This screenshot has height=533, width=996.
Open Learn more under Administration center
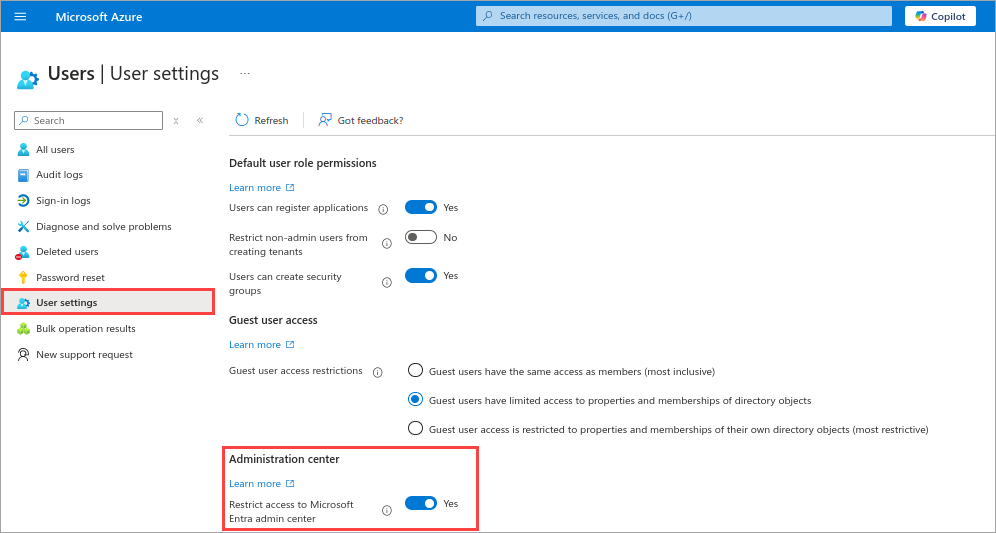coord(262,483)
